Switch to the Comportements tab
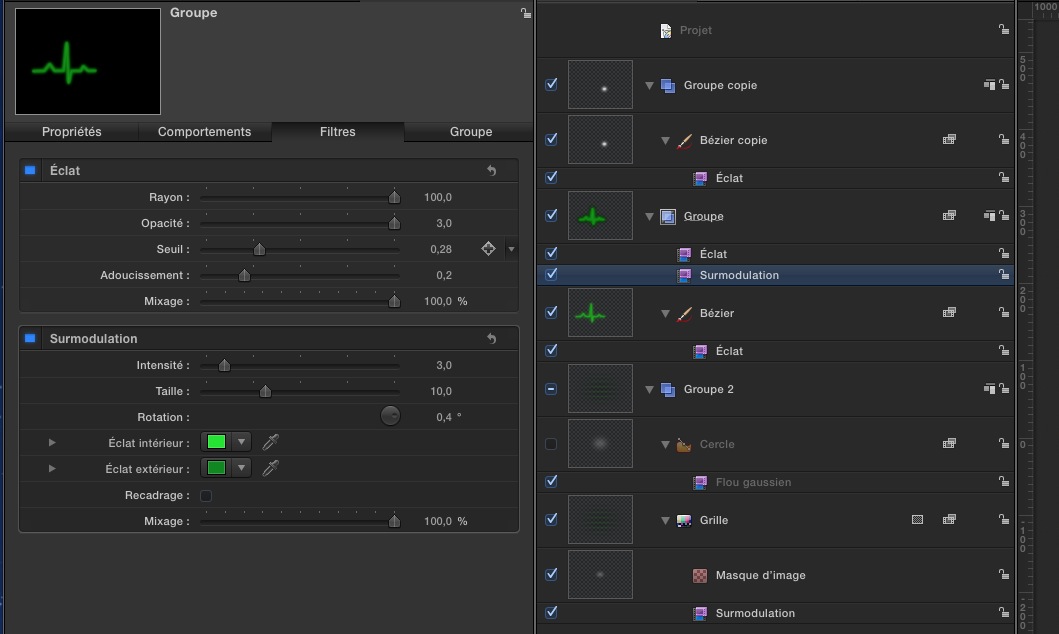Image resolution: width=1059 pixels, height=634 pixels. pyautogui.click(x=204, y=132)
